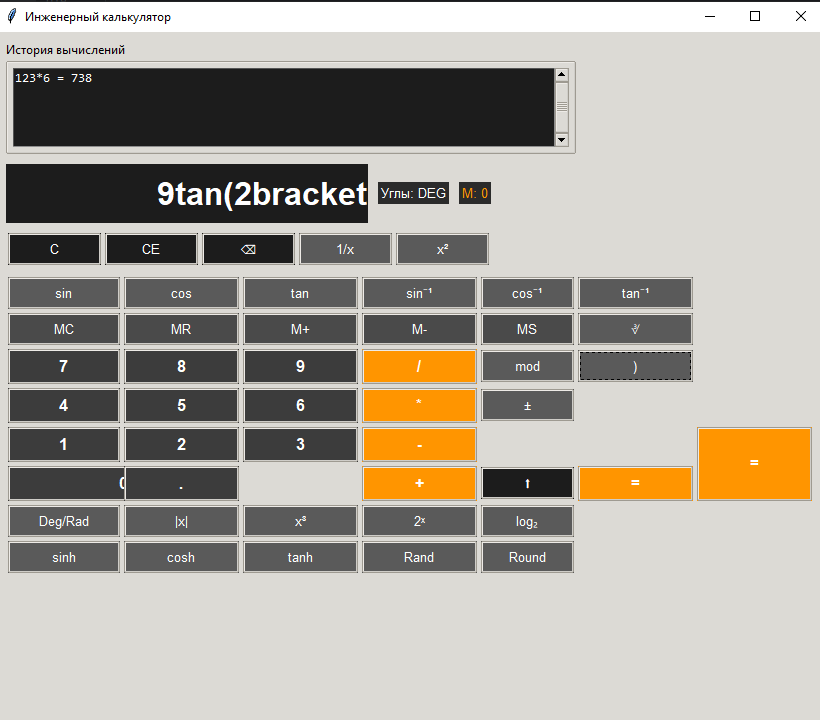Click the wide digit 0 key
Image resolution: width=820 pixels, height=720 pixels.
coord(67,484)
